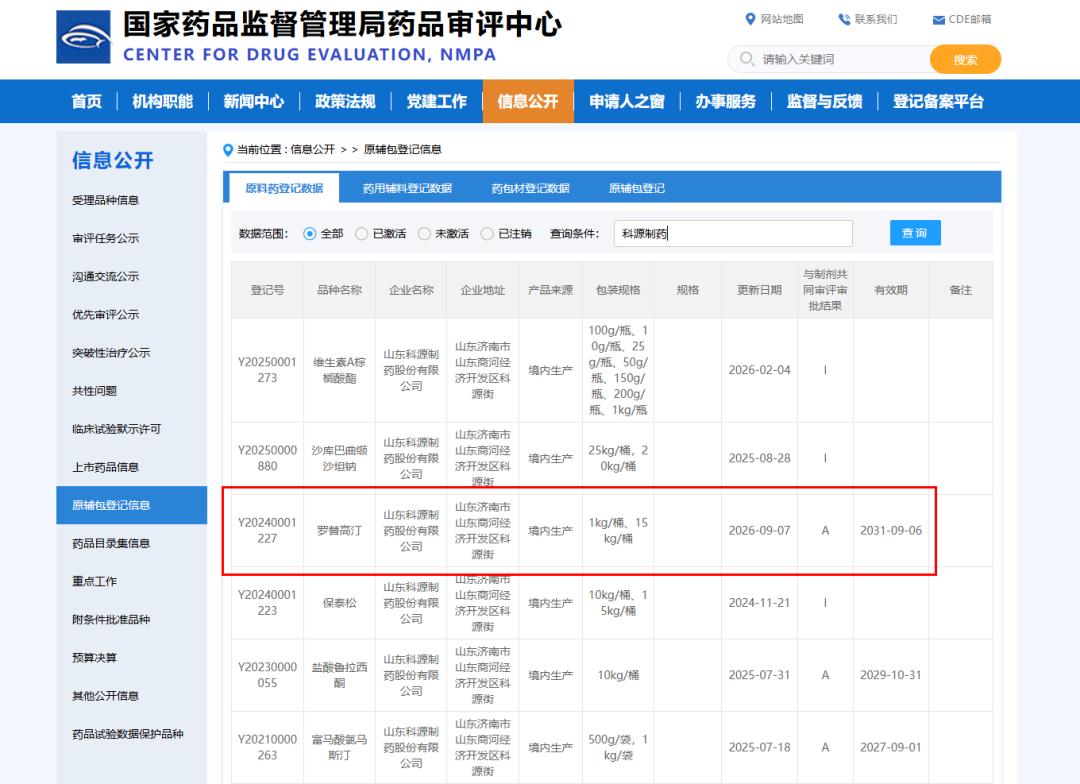Open the 监督与反馈 nav menu item
This screenshot has height=784, width=1080.
(824, 101)
